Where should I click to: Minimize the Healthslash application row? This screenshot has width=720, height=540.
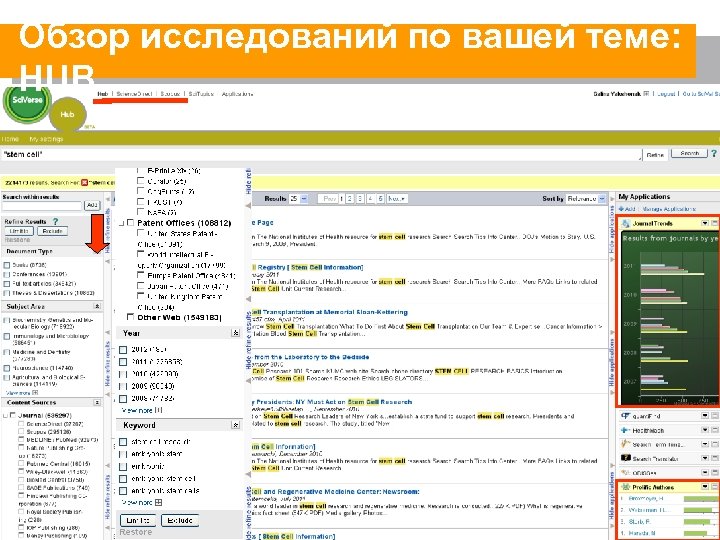coord(714,430)
